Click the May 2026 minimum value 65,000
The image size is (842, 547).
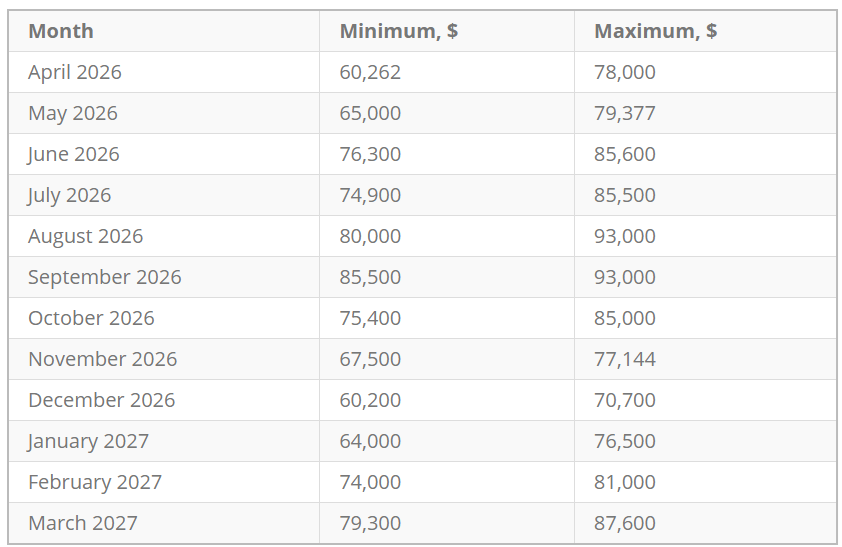click(x=370, y=113)
